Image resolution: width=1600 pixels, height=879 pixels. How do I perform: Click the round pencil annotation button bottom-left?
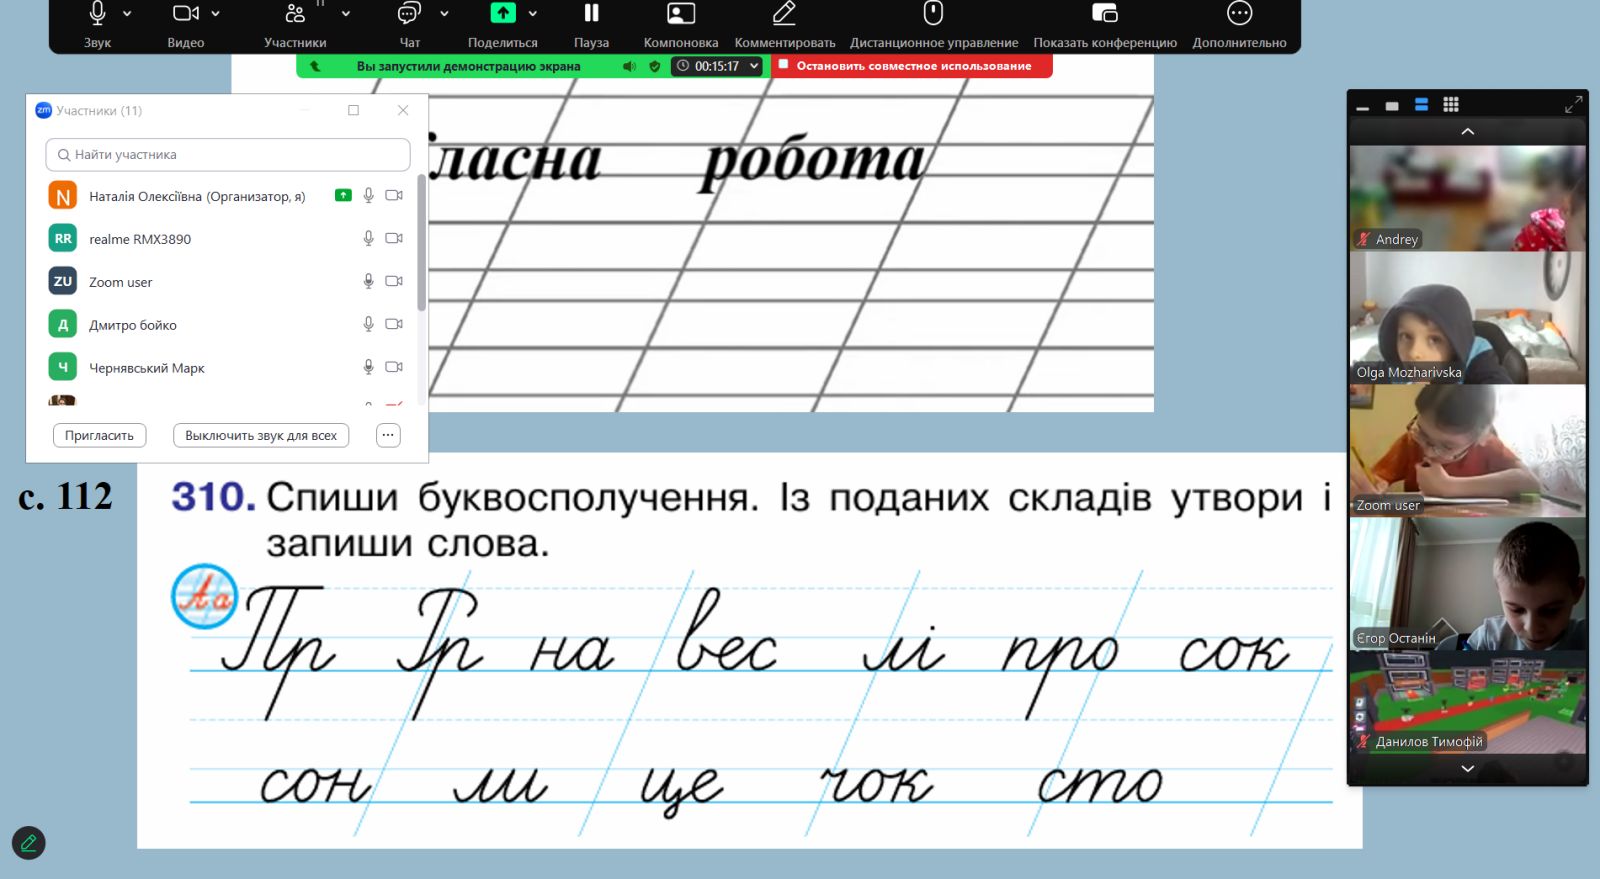pos(28,843)
